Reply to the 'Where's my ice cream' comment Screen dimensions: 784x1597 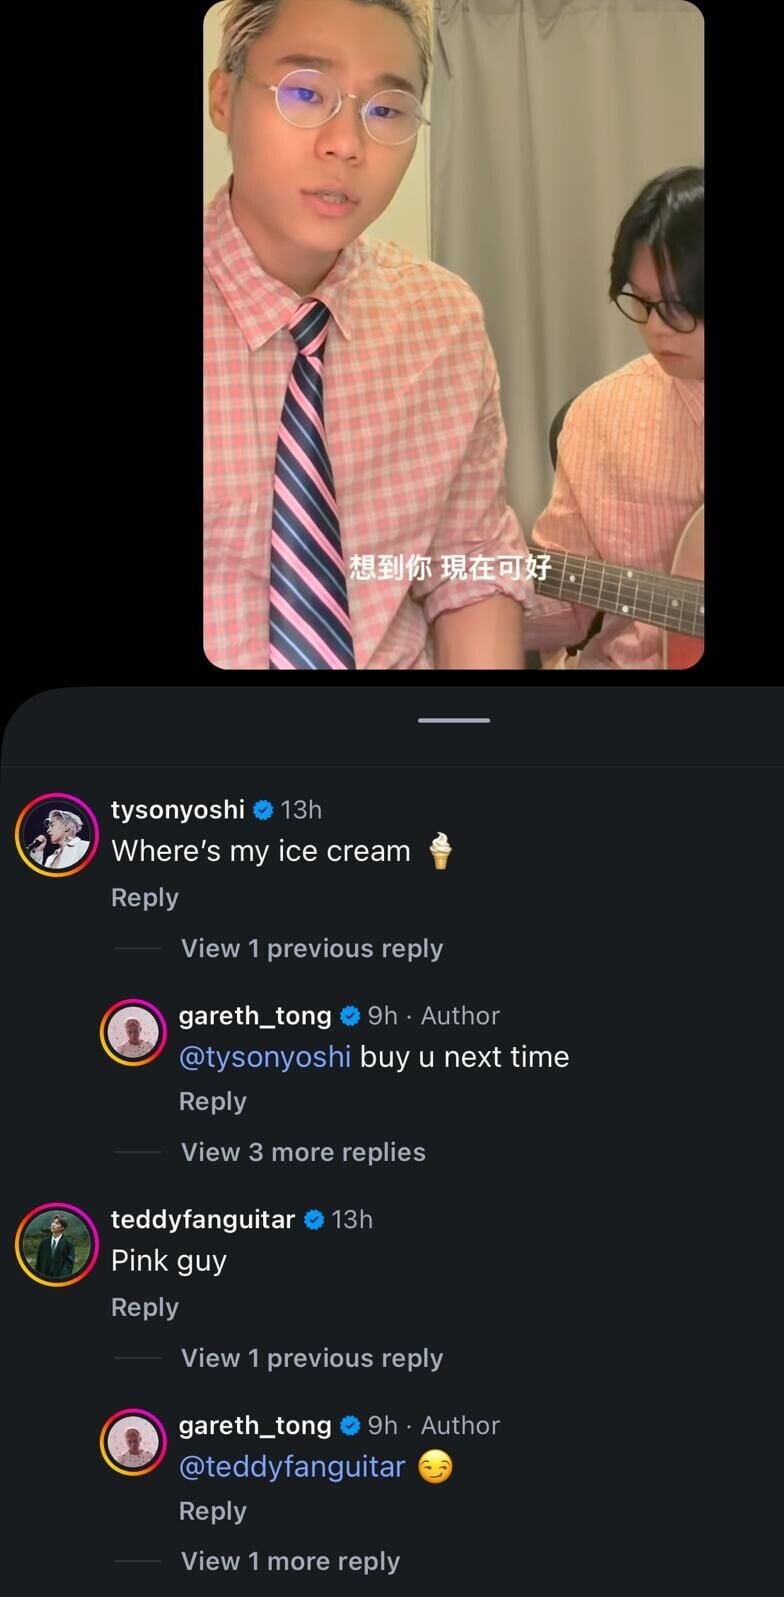(145, 898)
